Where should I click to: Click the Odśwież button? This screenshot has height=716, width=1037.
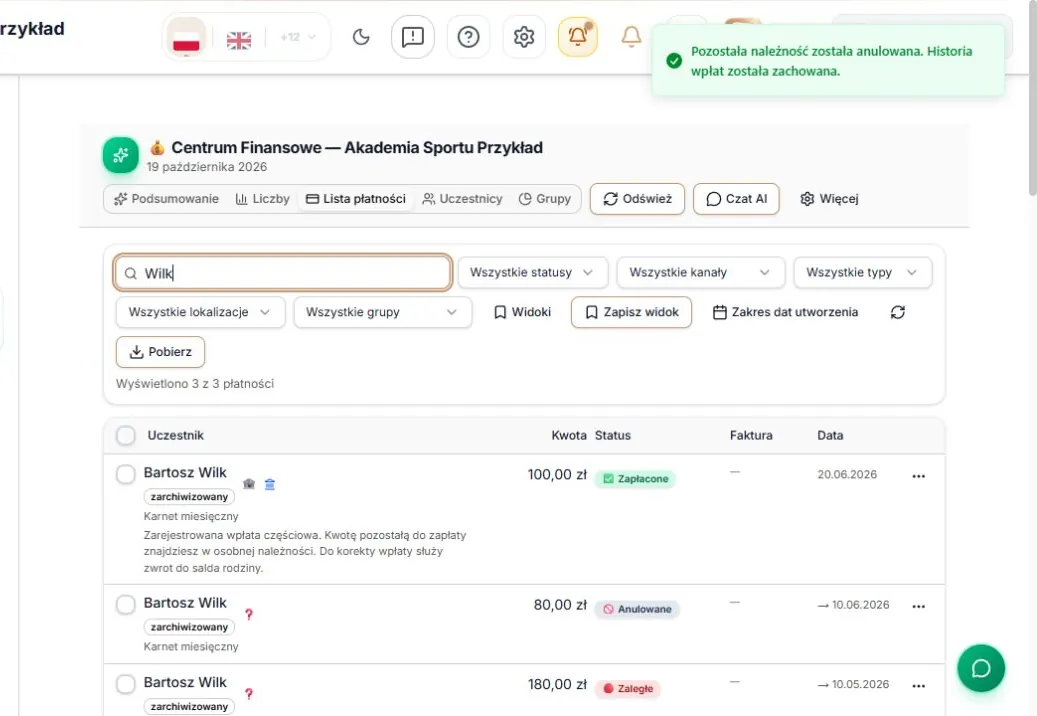[x=637, y=199]
